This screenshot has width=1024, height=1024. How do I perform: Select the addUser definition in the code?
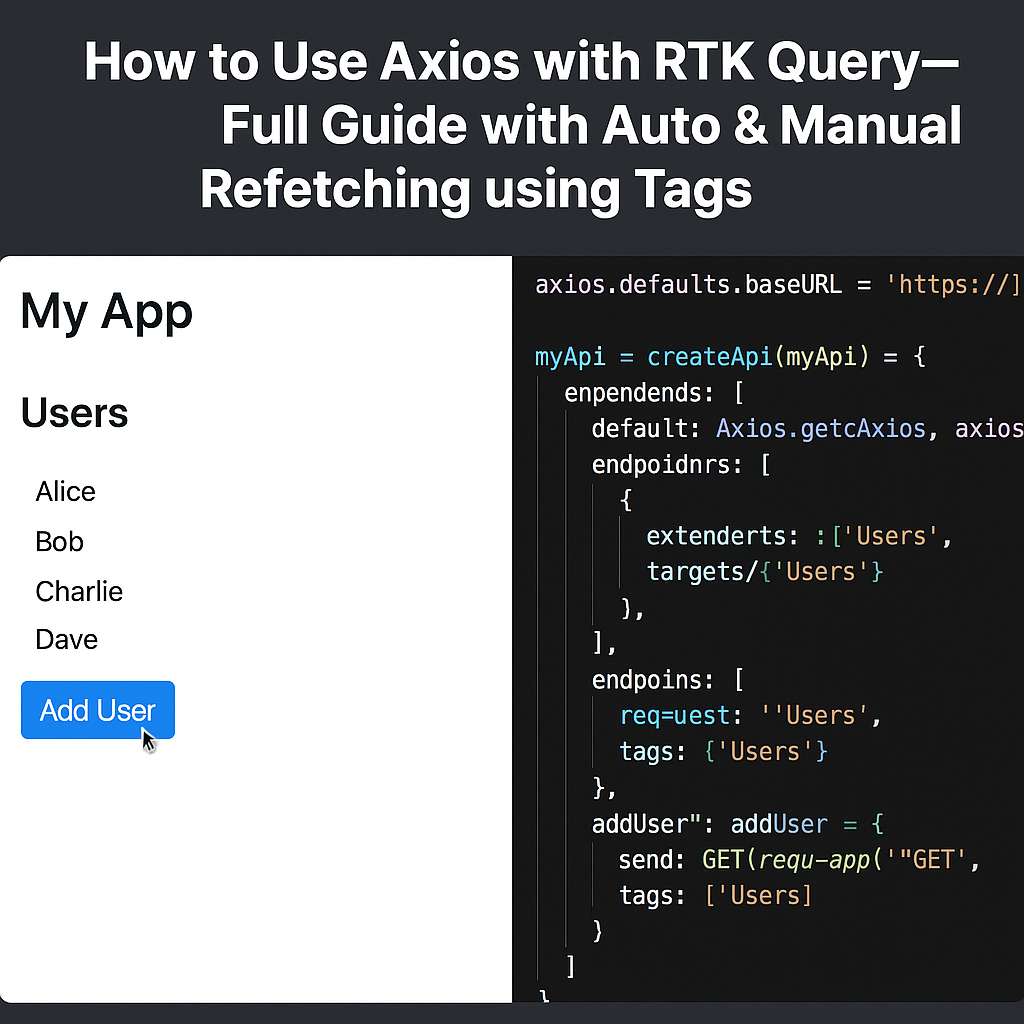(736, 823)
